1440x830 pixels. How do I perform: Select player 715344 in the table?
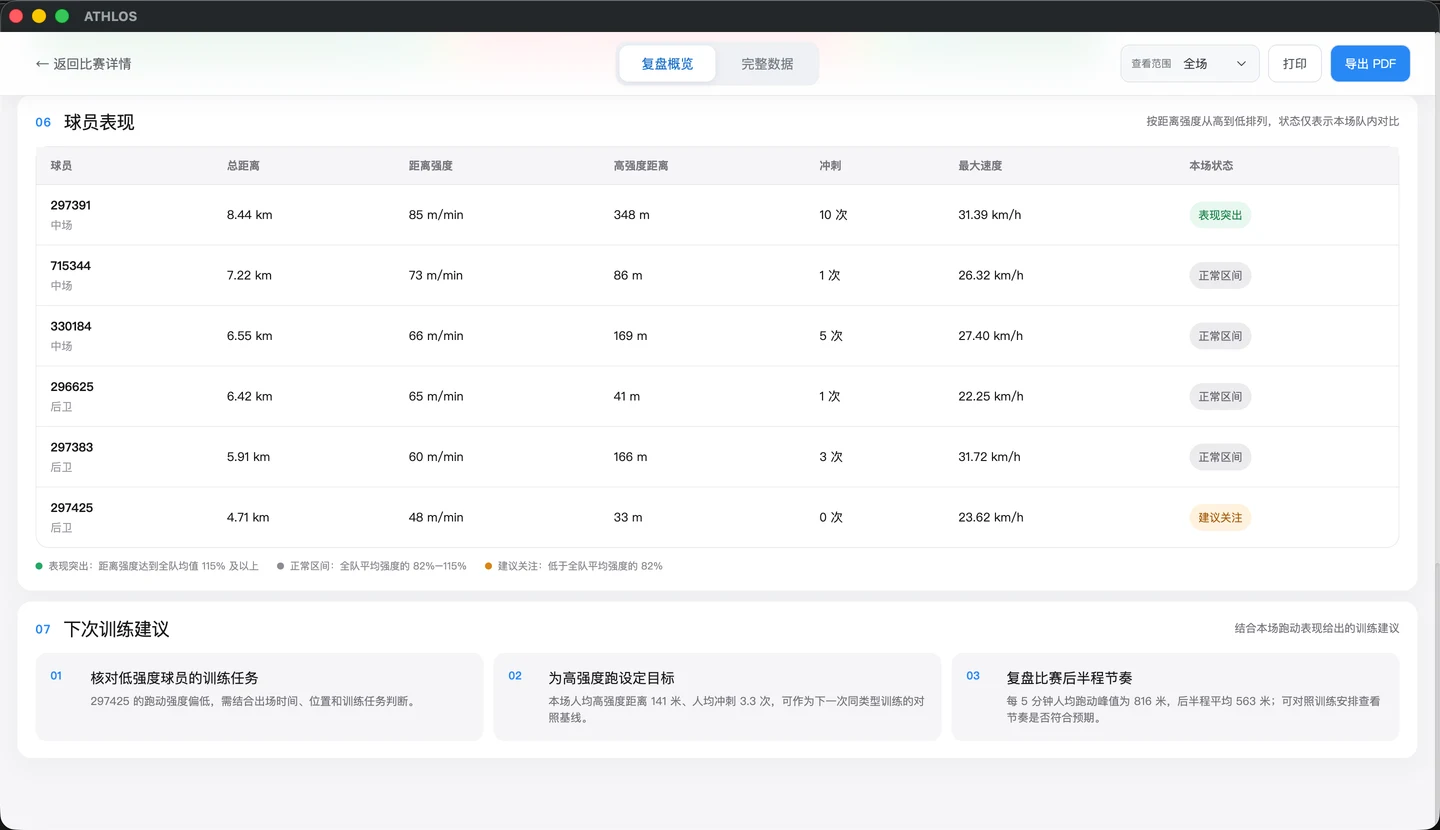point(717,276)
